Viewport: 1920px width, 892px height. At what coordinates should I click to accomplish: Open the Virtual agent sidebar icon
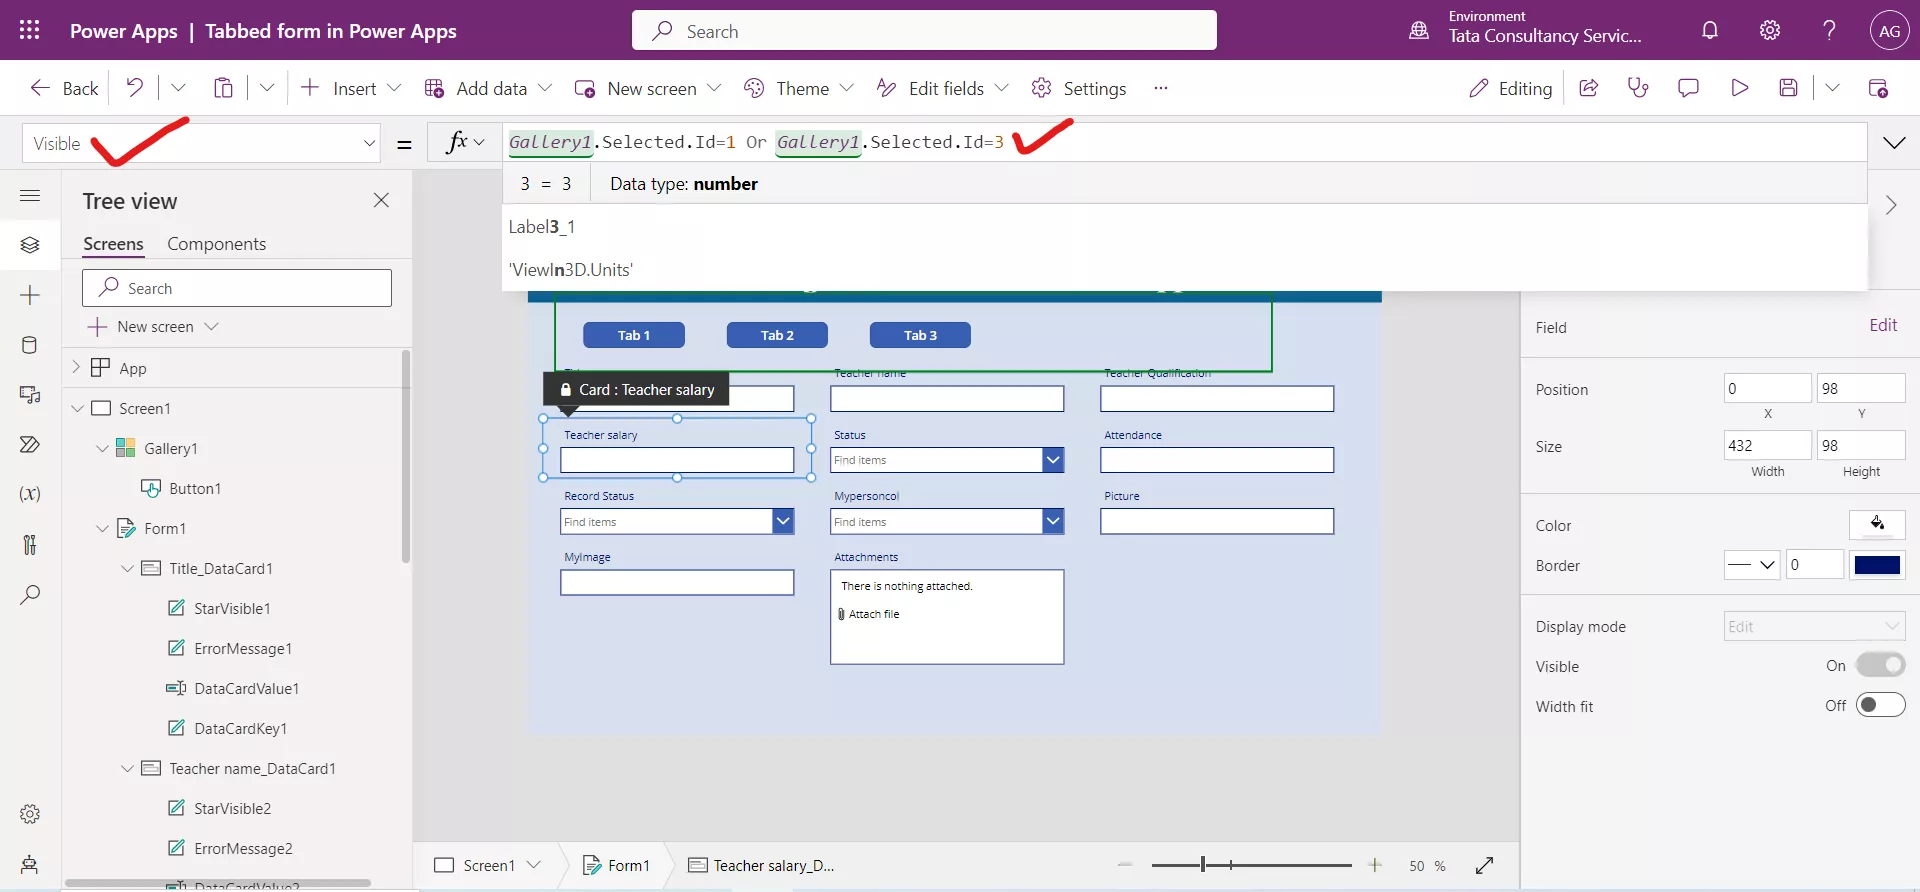30,864
